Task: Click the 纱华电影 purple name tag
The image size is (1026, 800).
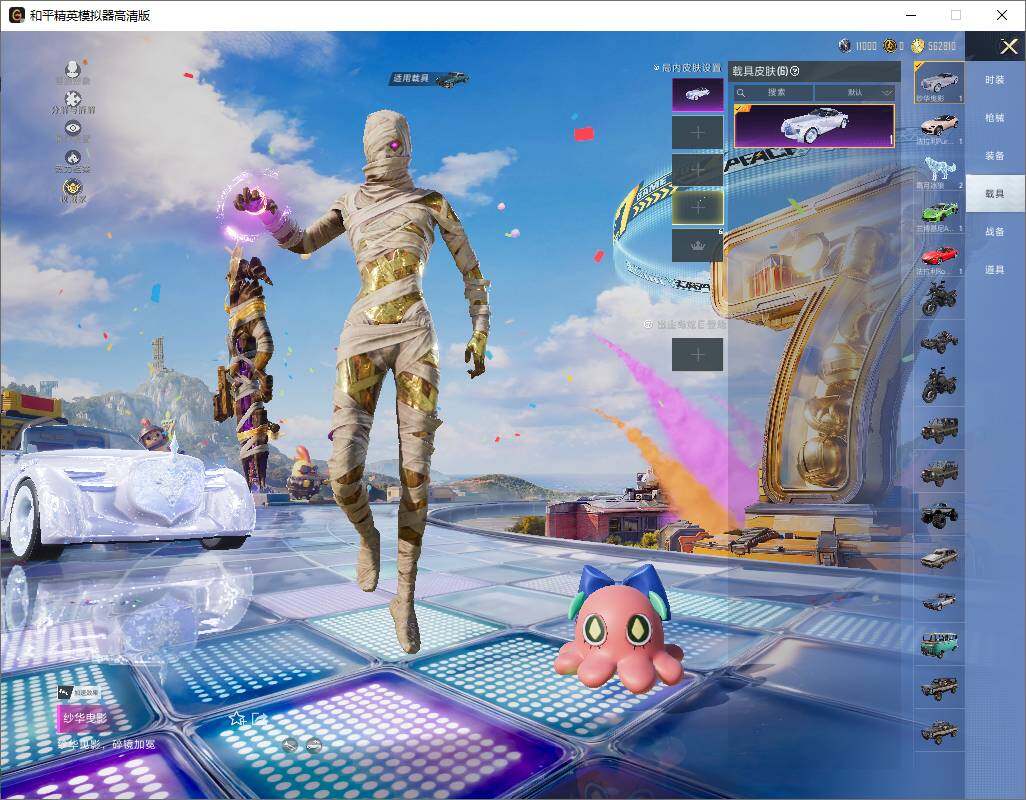Action: (83, 718)
